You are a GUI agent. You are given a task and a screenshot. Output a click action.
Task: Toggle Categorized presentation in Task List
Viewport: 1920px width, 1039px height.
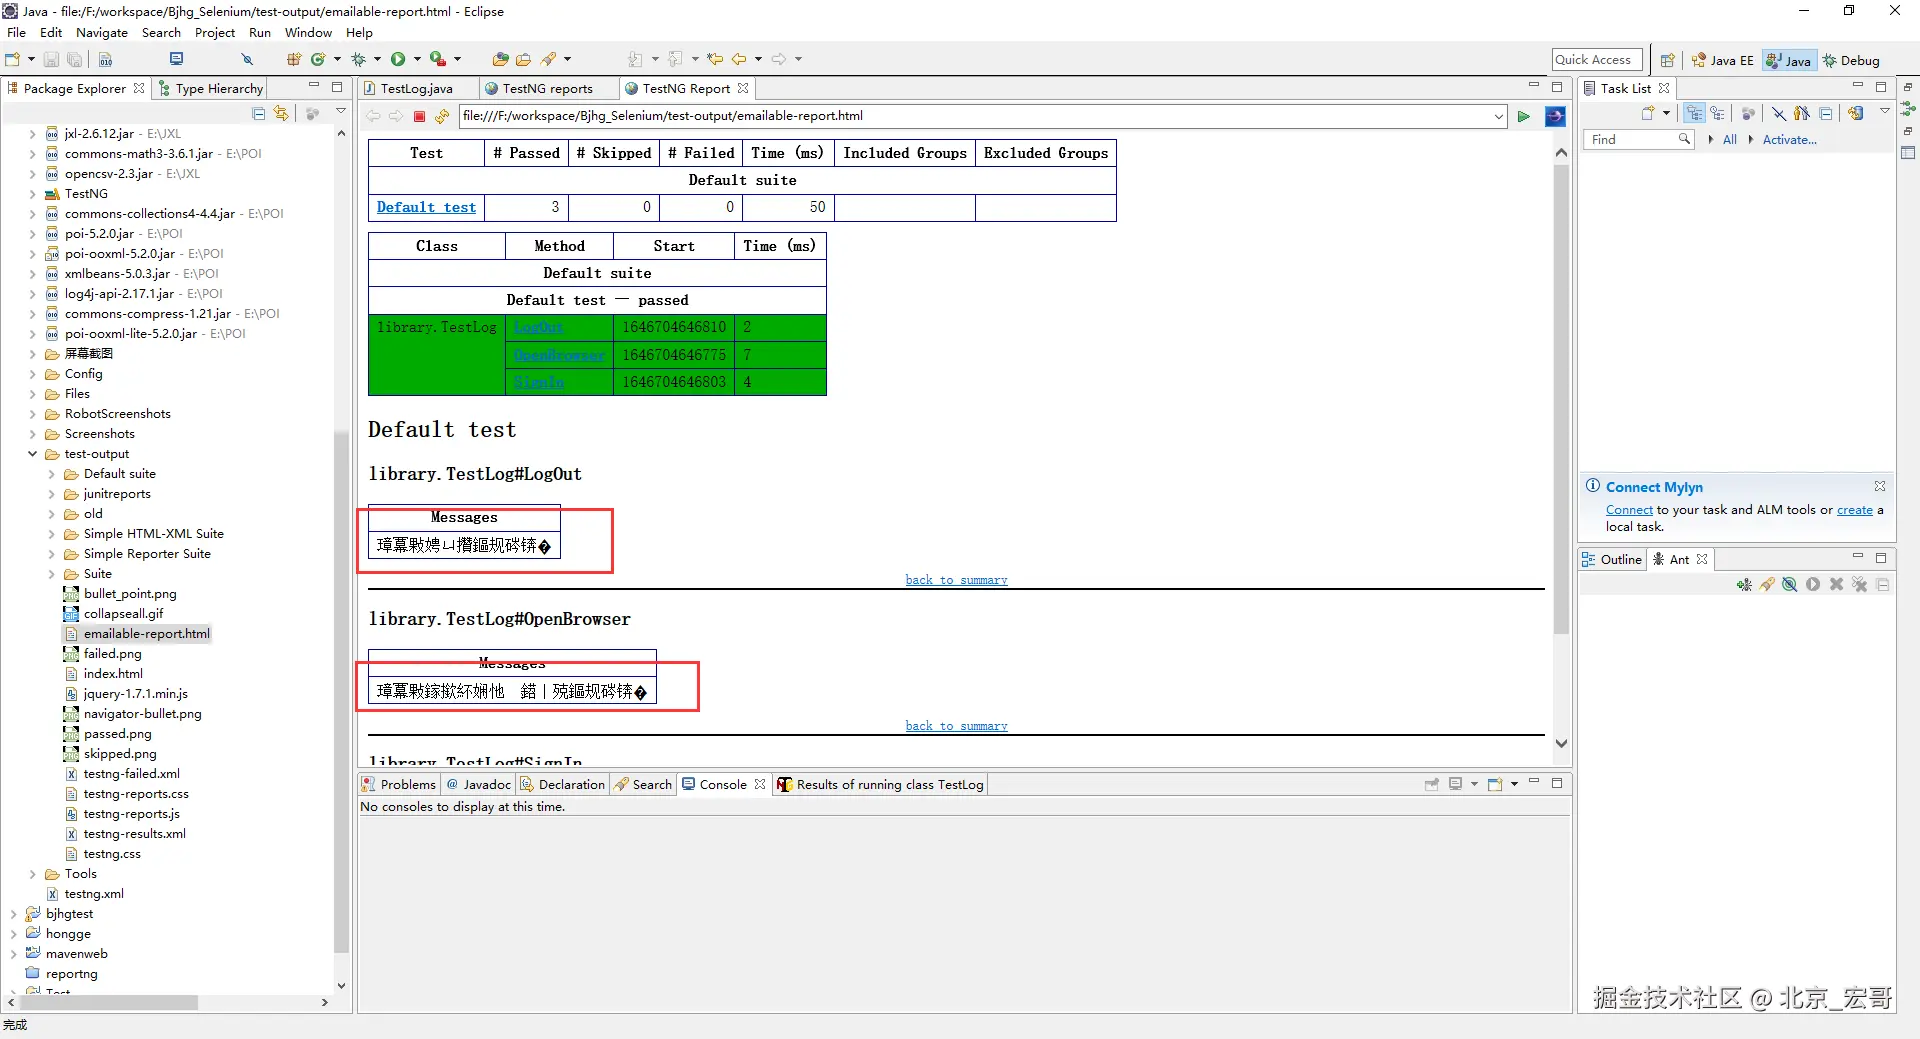(x=1694, y=113)
